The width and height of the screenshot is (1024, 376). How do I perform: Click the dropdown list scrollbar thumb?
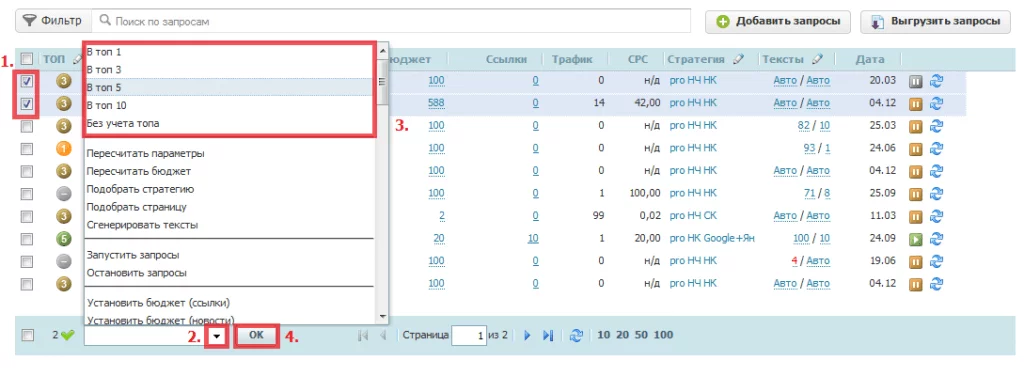point(383,81)
